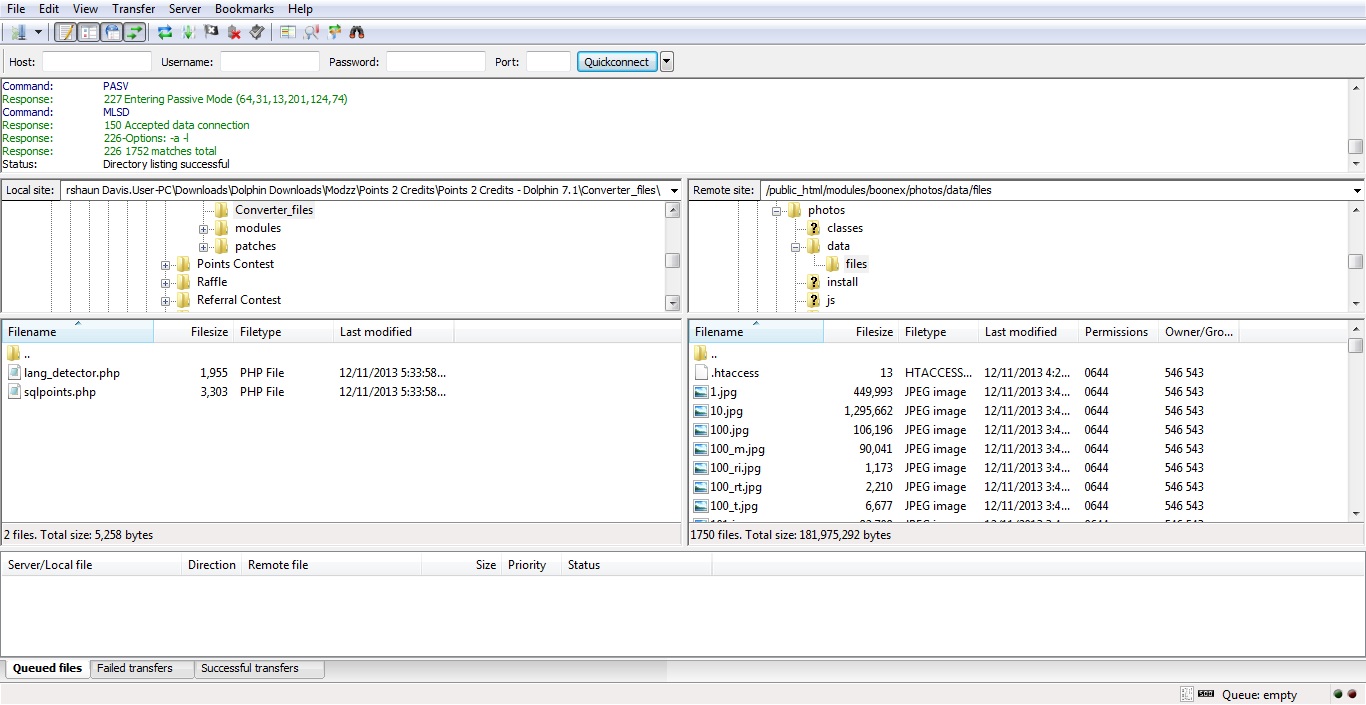Screen dimensions: 1366x705
Task: Open the Bookmarks menu
Action: tap(244, 9)
